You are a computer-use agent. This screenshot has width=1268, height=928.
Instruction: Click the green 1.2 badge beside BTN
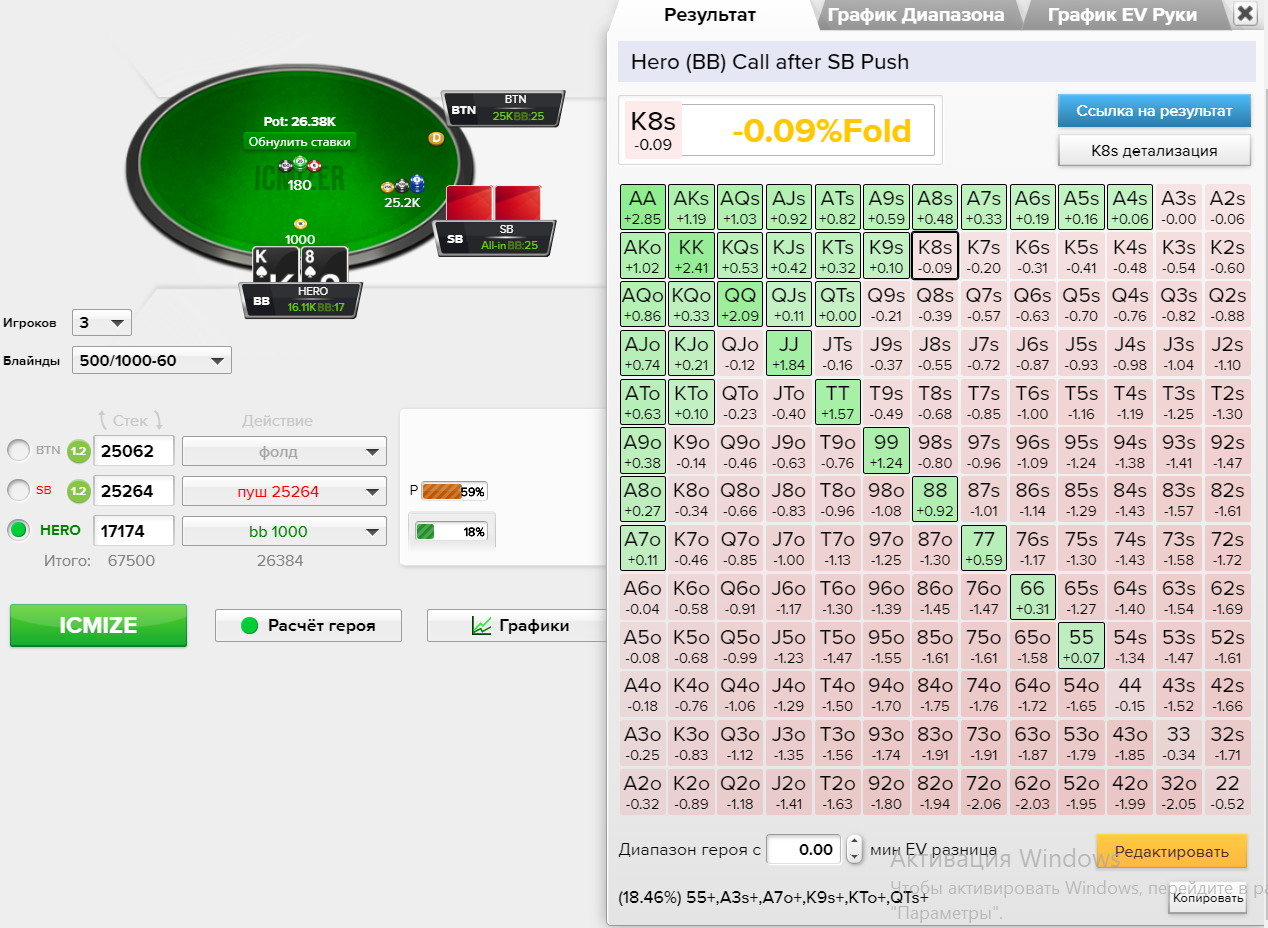79,452
